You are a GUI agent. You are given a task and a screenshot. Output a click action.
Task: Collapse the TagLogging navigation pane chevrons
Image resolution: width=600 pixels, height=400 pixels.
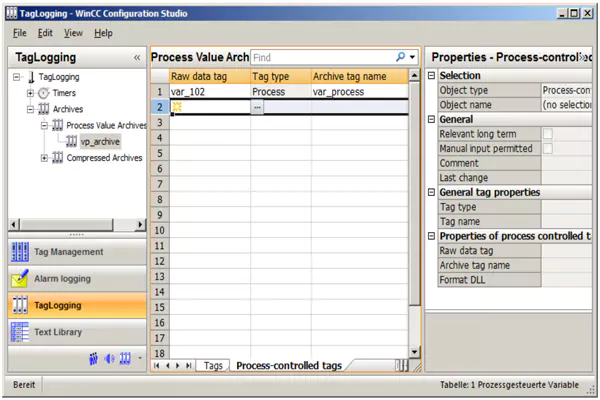coord(137,57)
